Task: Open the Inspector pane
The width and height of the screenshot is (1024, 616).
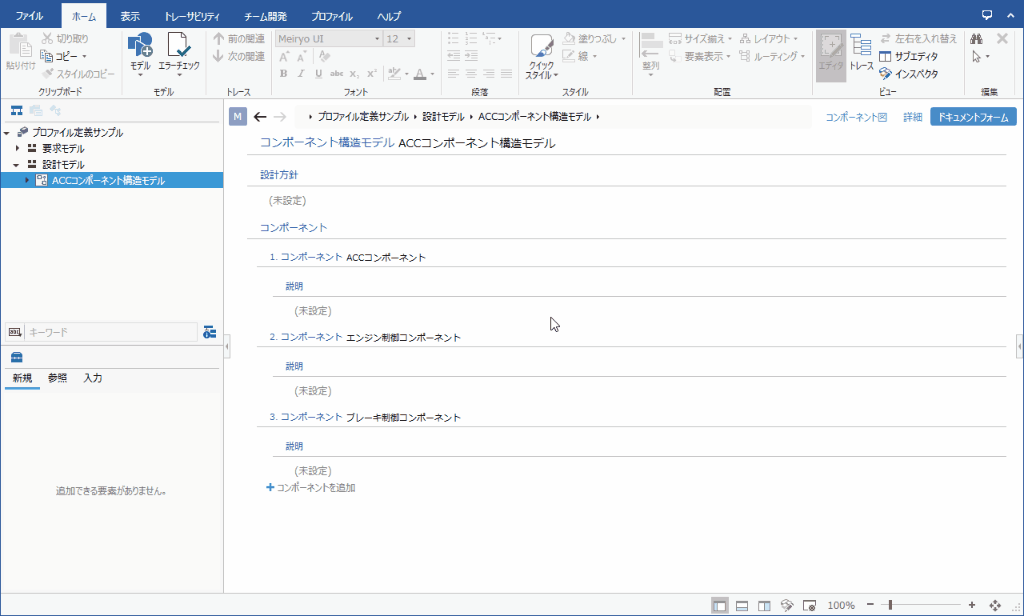Action: click(908, 73)
